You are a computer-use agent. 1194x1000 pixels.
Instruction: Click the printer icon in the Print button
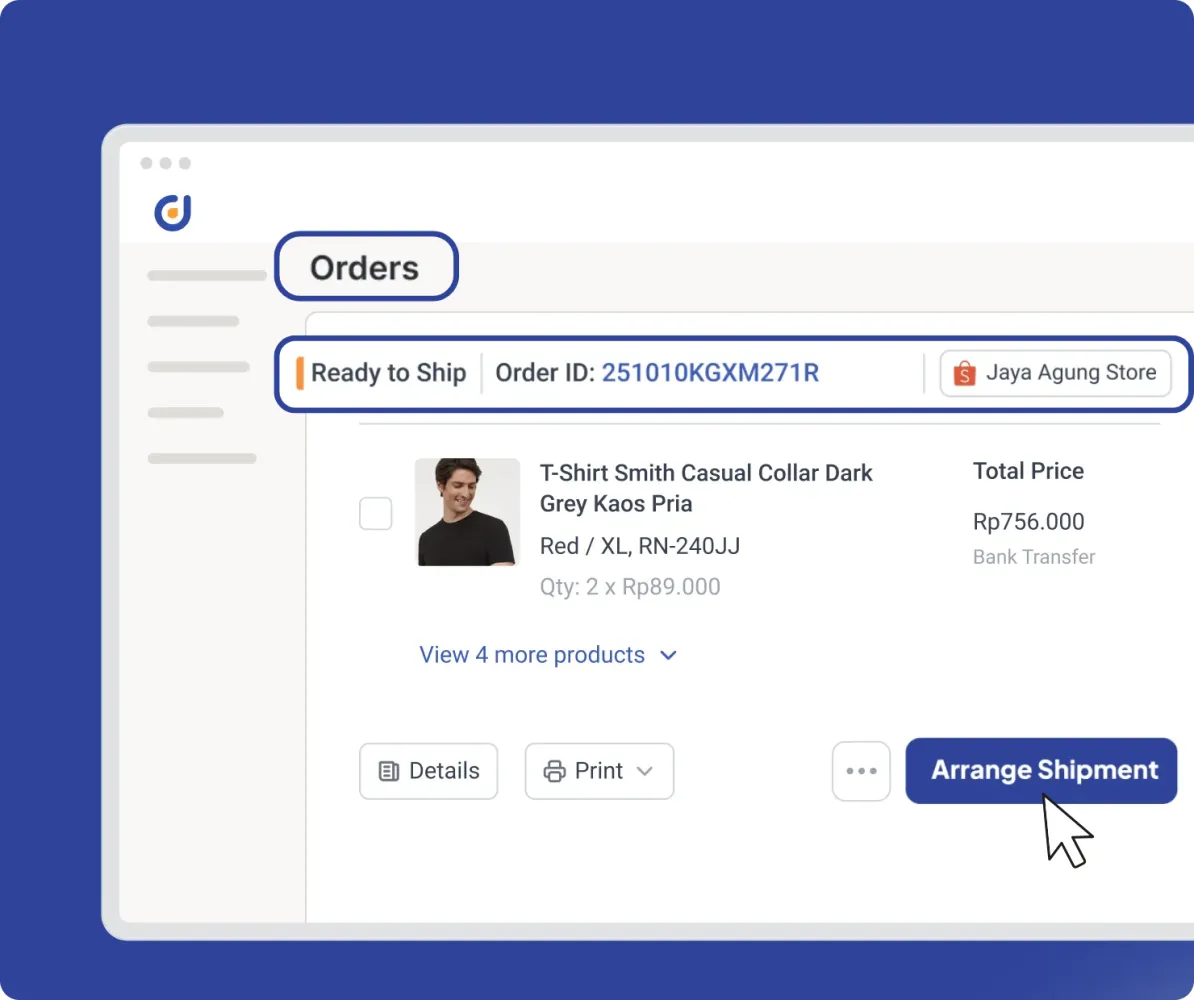(554, 772)
